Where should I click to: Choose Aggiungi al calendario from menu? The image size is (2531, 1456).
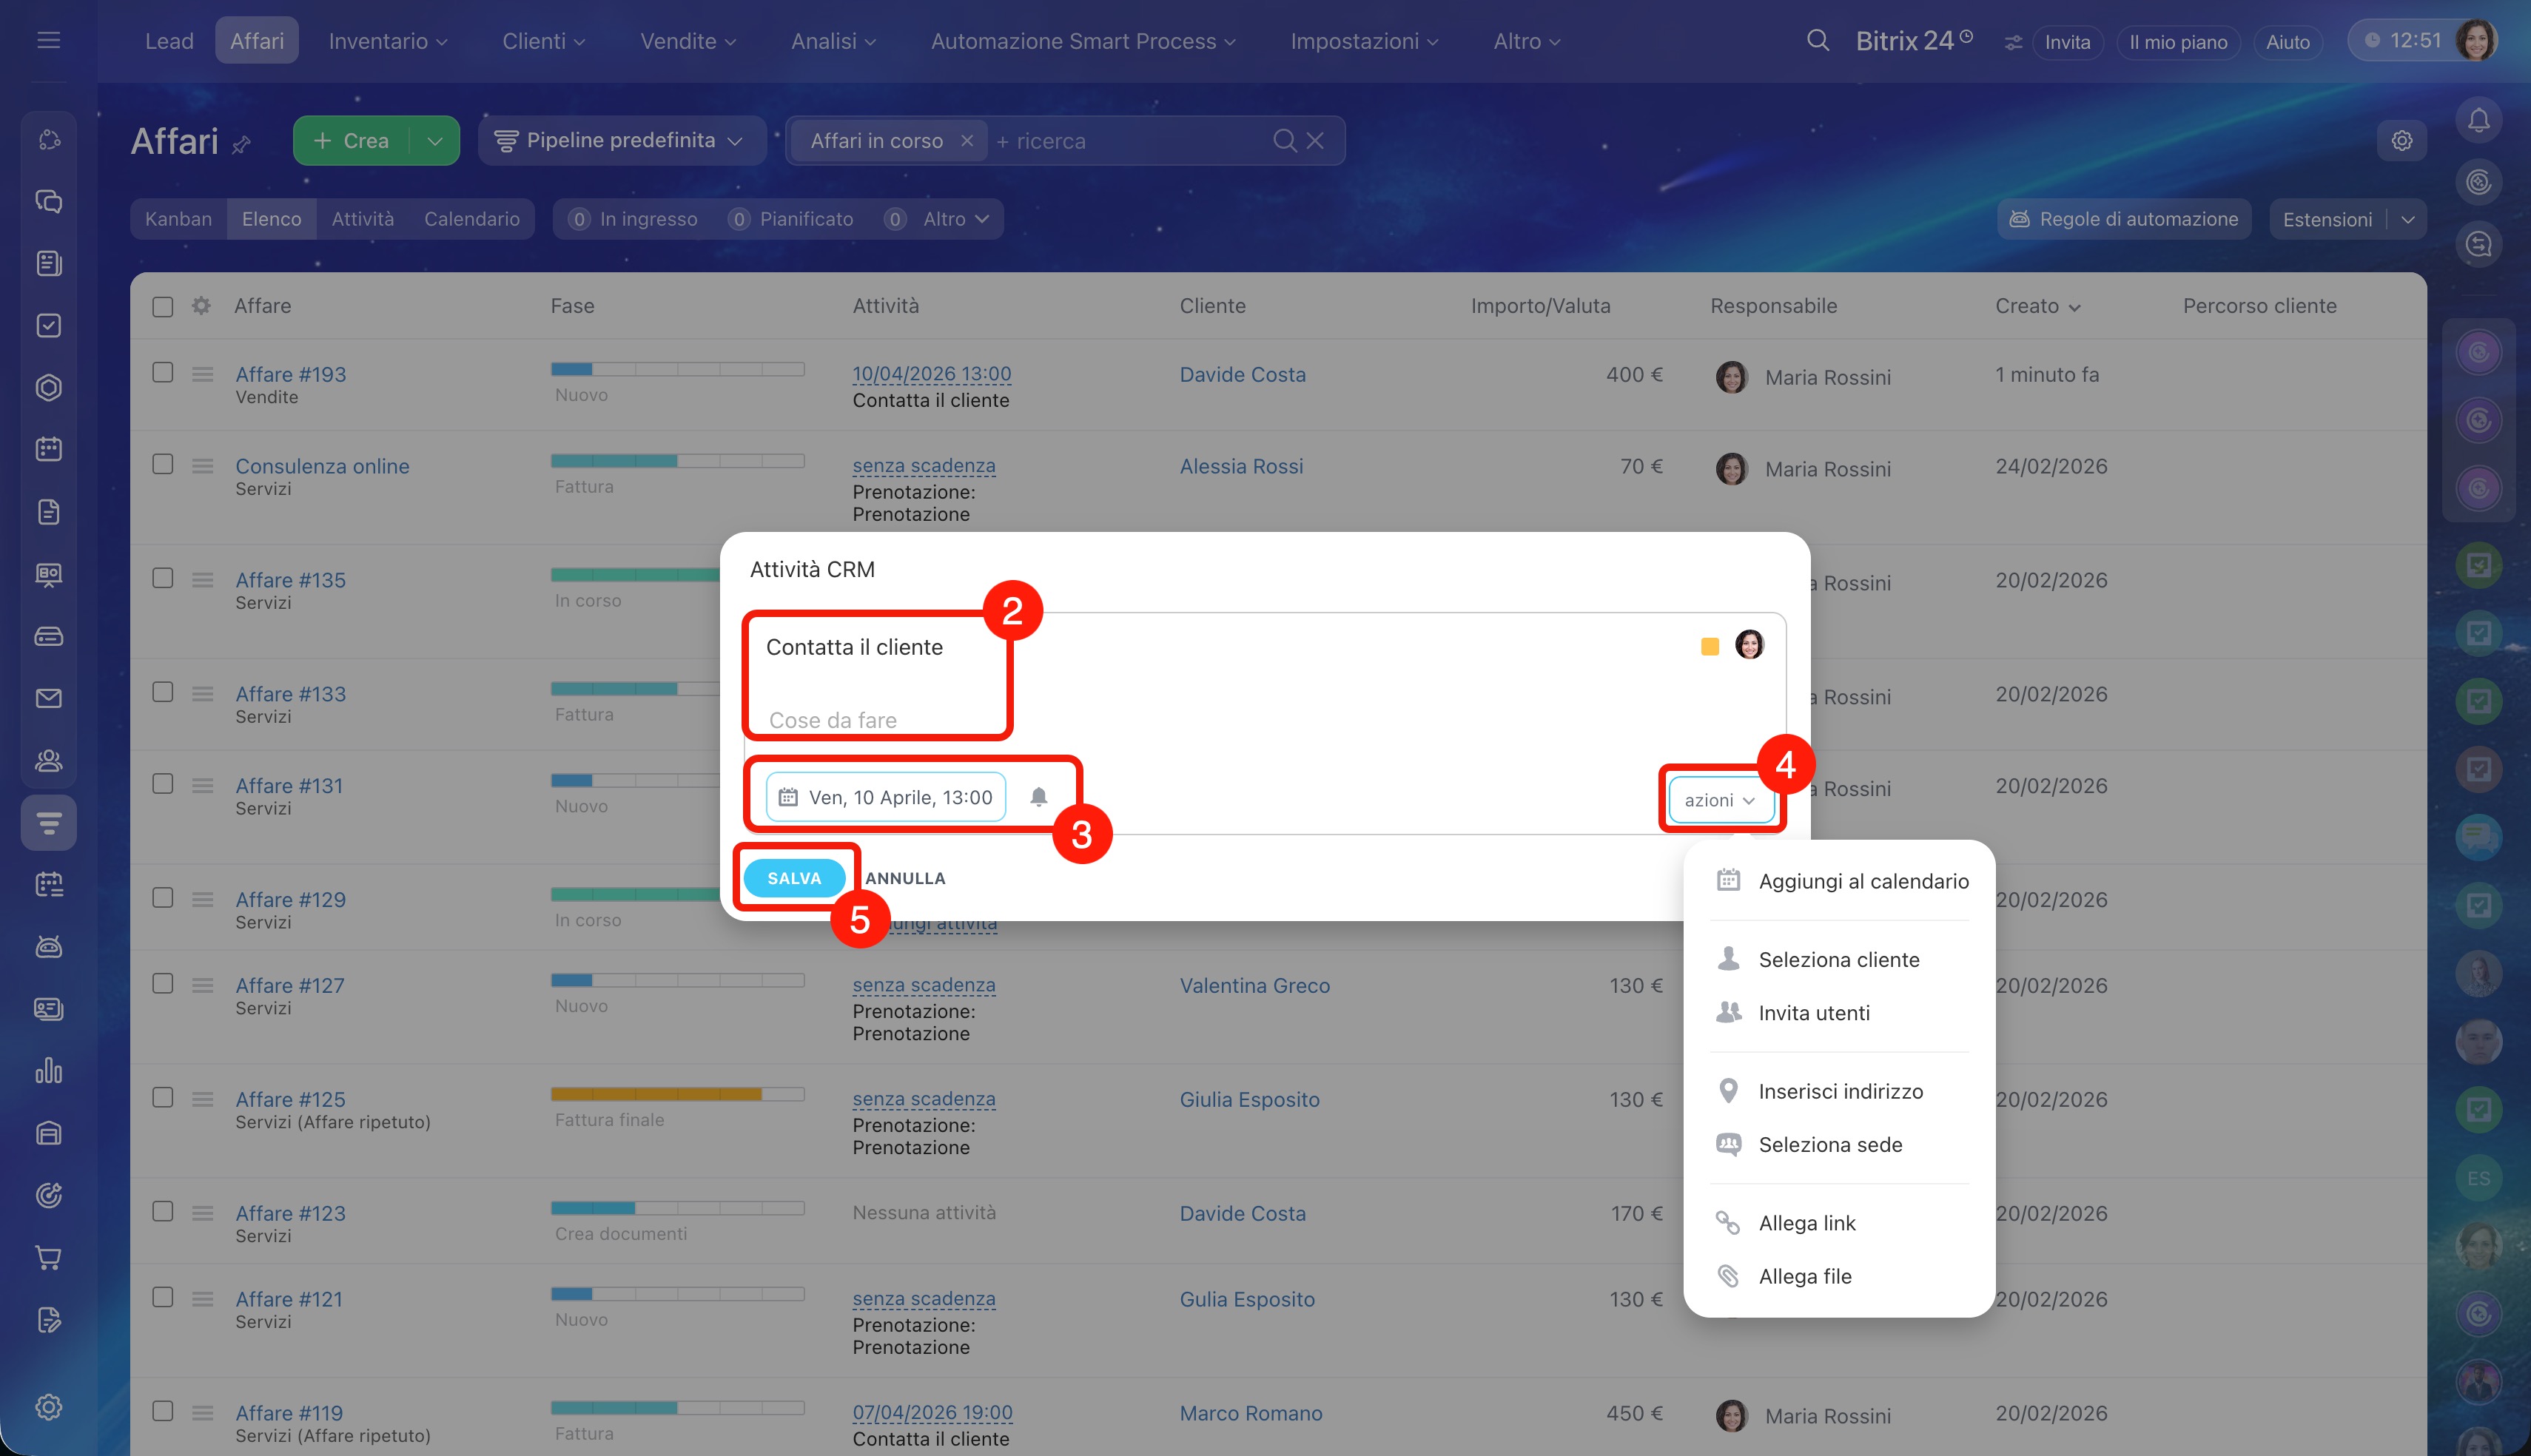pos(1862,881)
